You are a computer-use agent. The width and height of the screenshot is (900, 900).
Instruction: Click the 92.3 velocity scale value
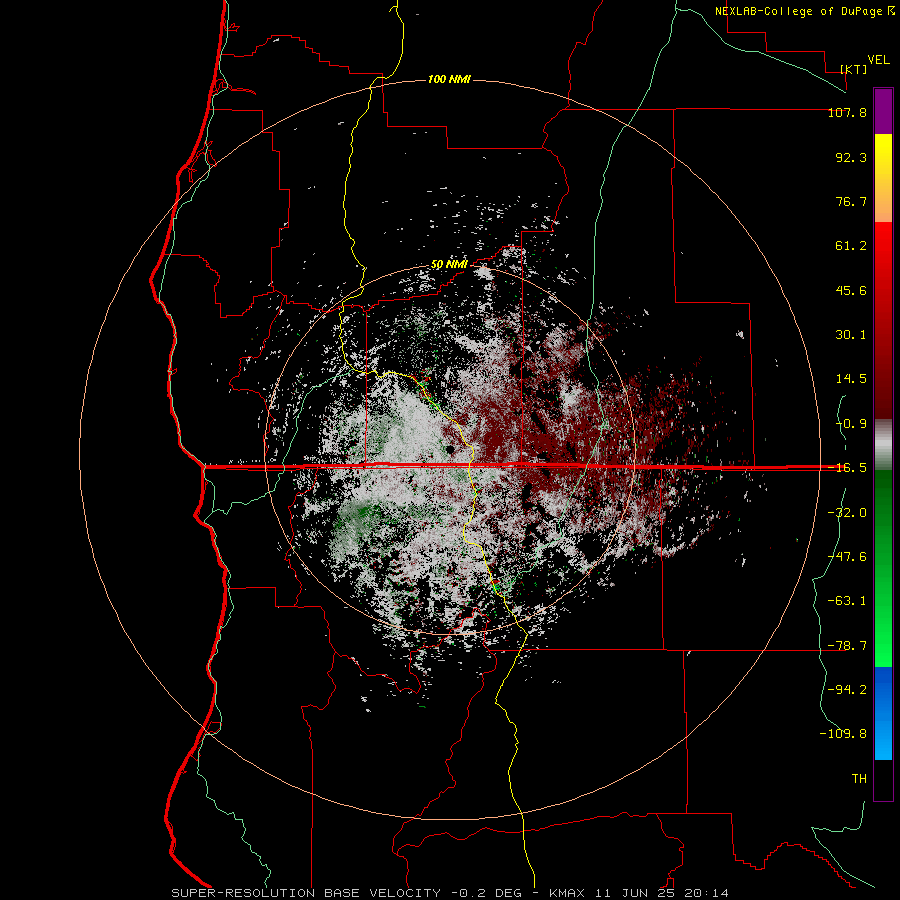click(851, 157)
